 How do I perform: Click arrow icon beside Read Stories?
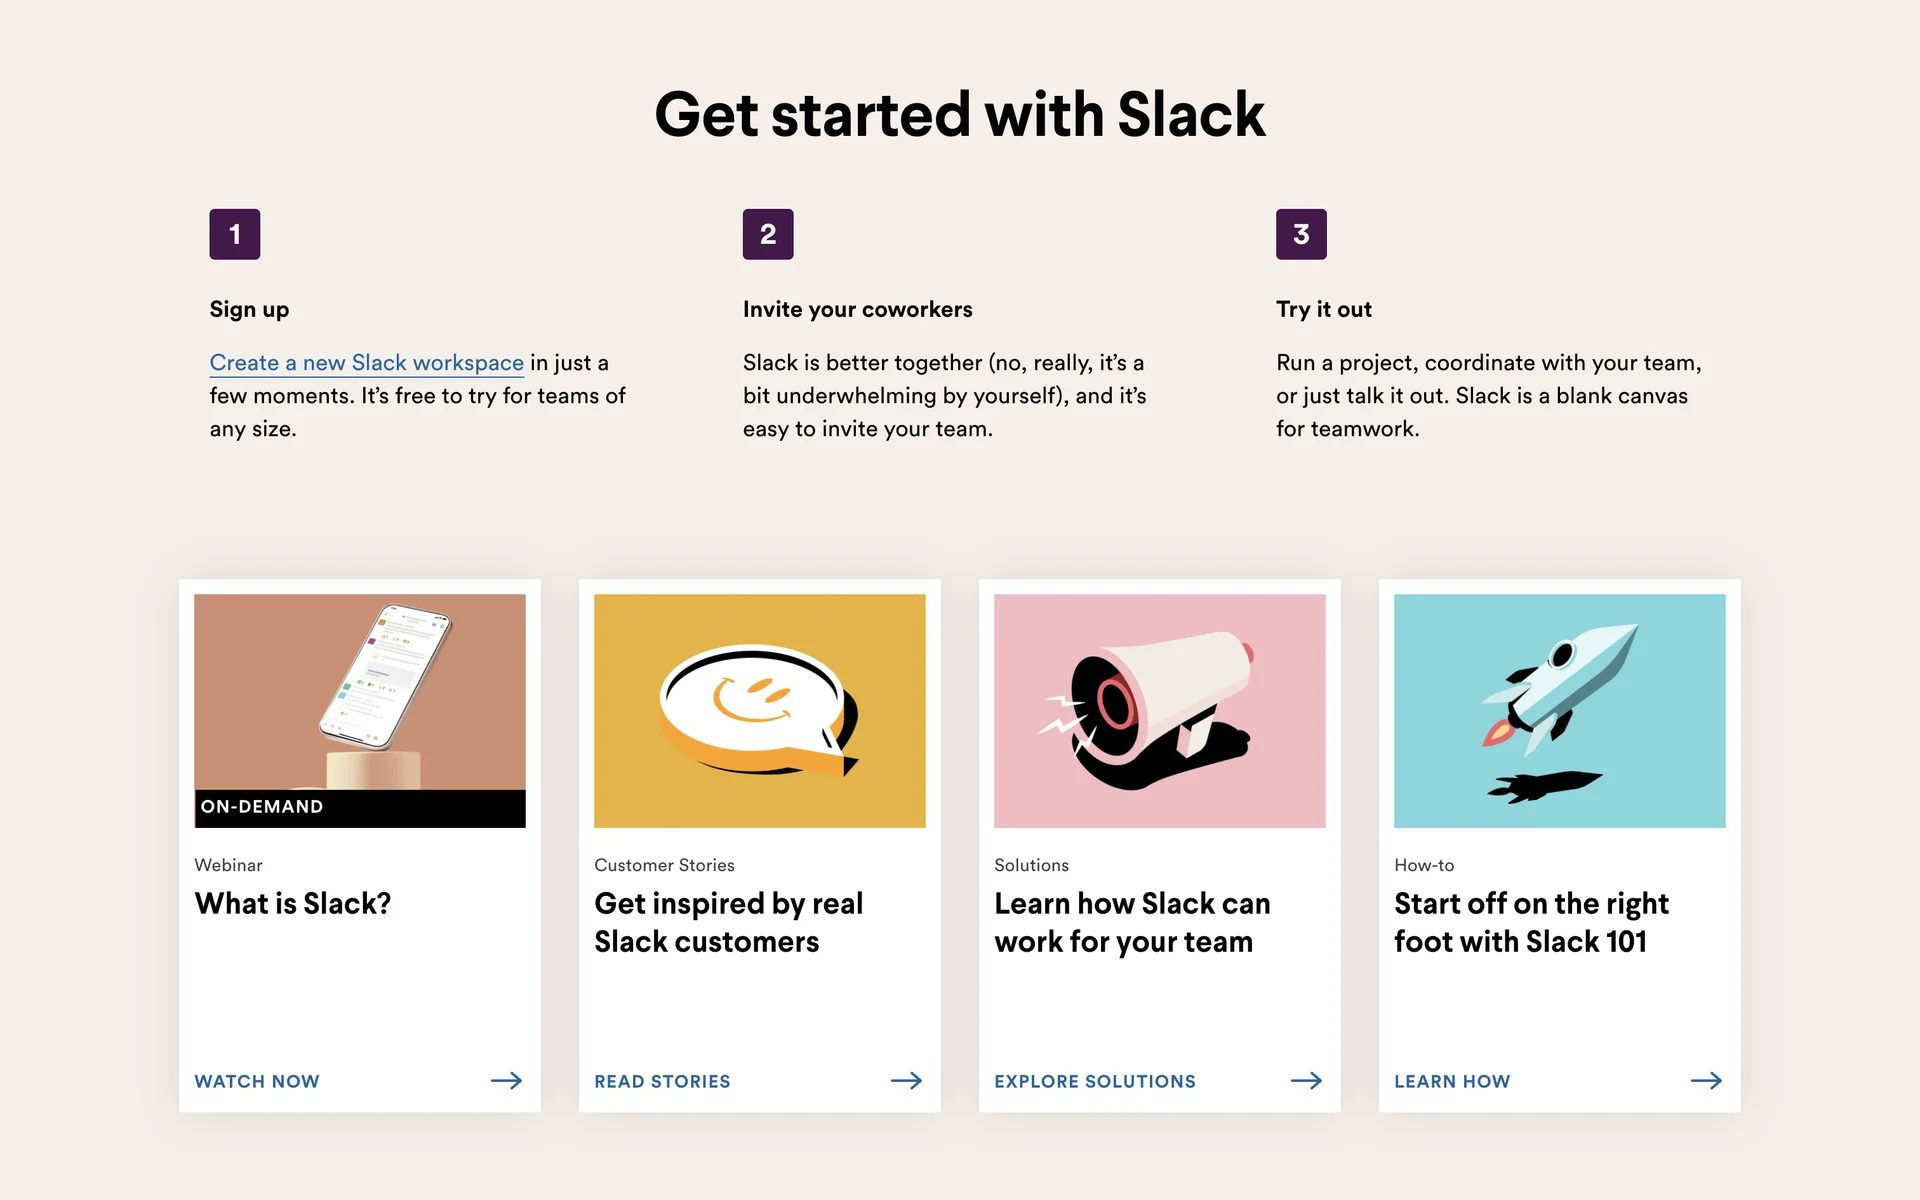pos(906,1080)
